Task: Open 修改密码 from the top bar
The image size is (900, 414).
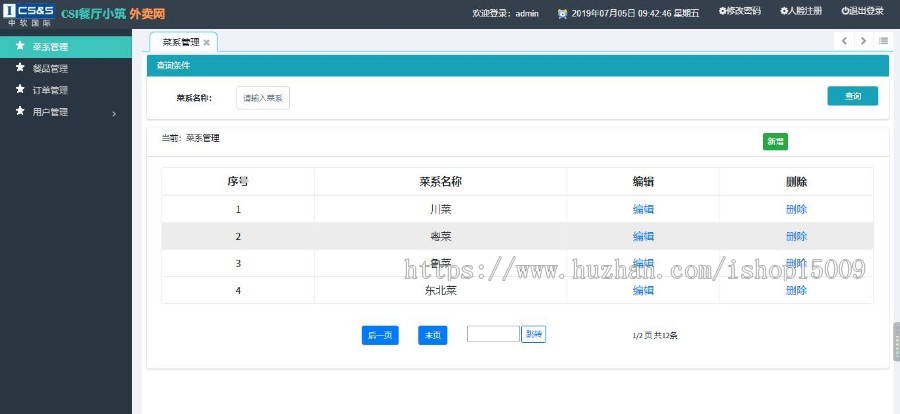Action: click(739, 12)
